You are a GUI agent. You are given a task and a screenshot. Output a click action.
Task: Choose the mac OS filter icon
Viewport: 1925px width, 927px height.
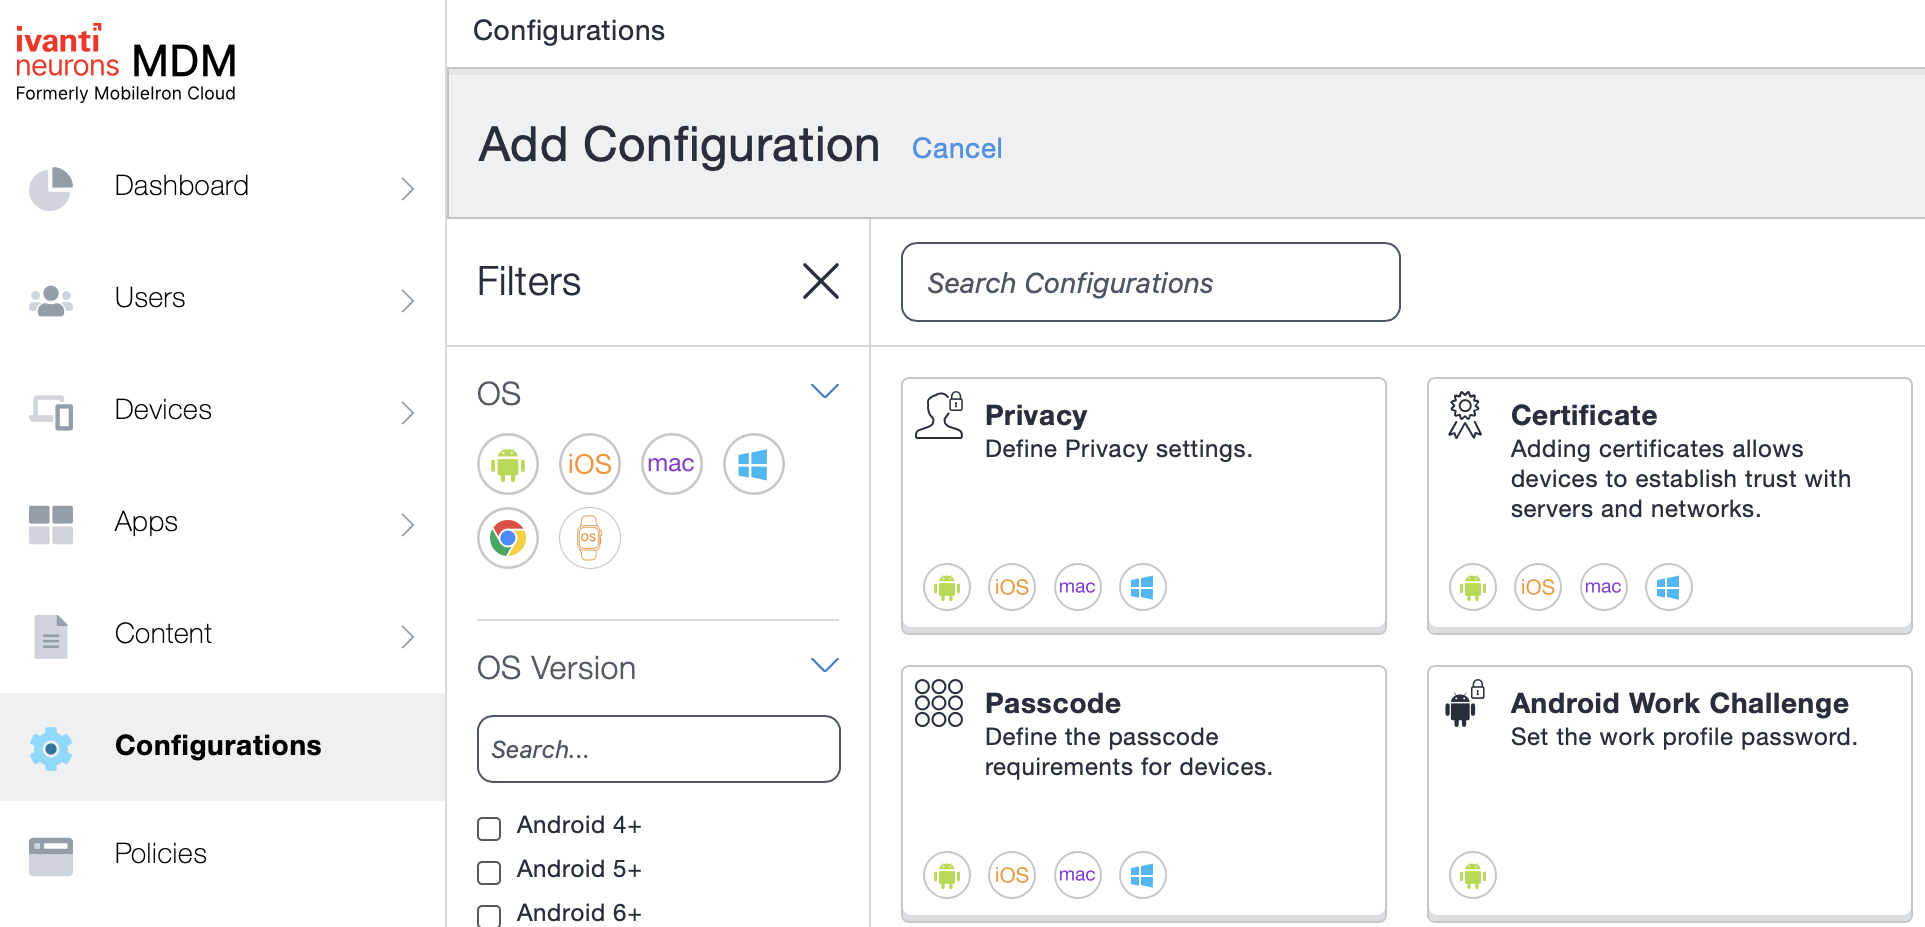(671, 464)
